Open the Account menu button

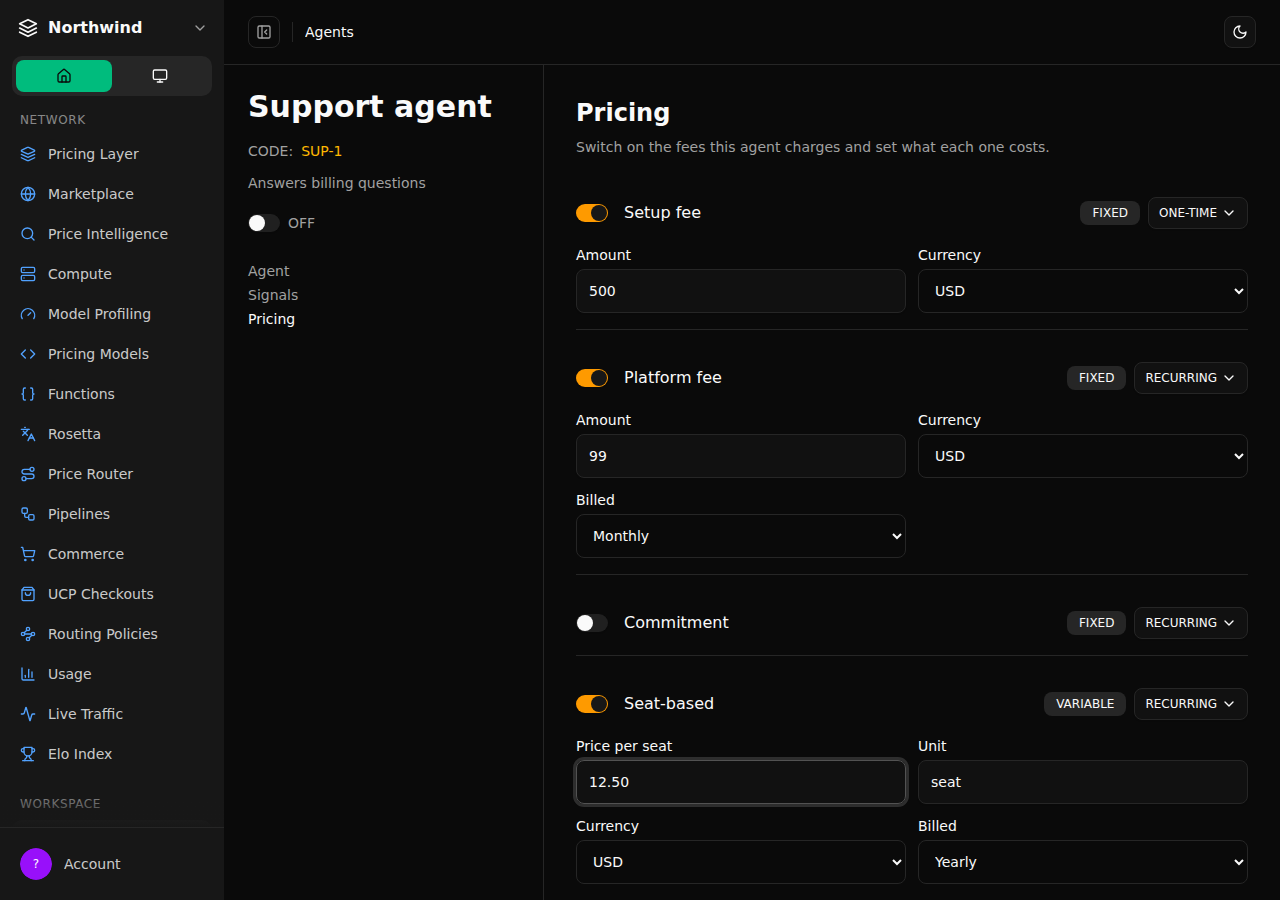click(x=112, y=864)
